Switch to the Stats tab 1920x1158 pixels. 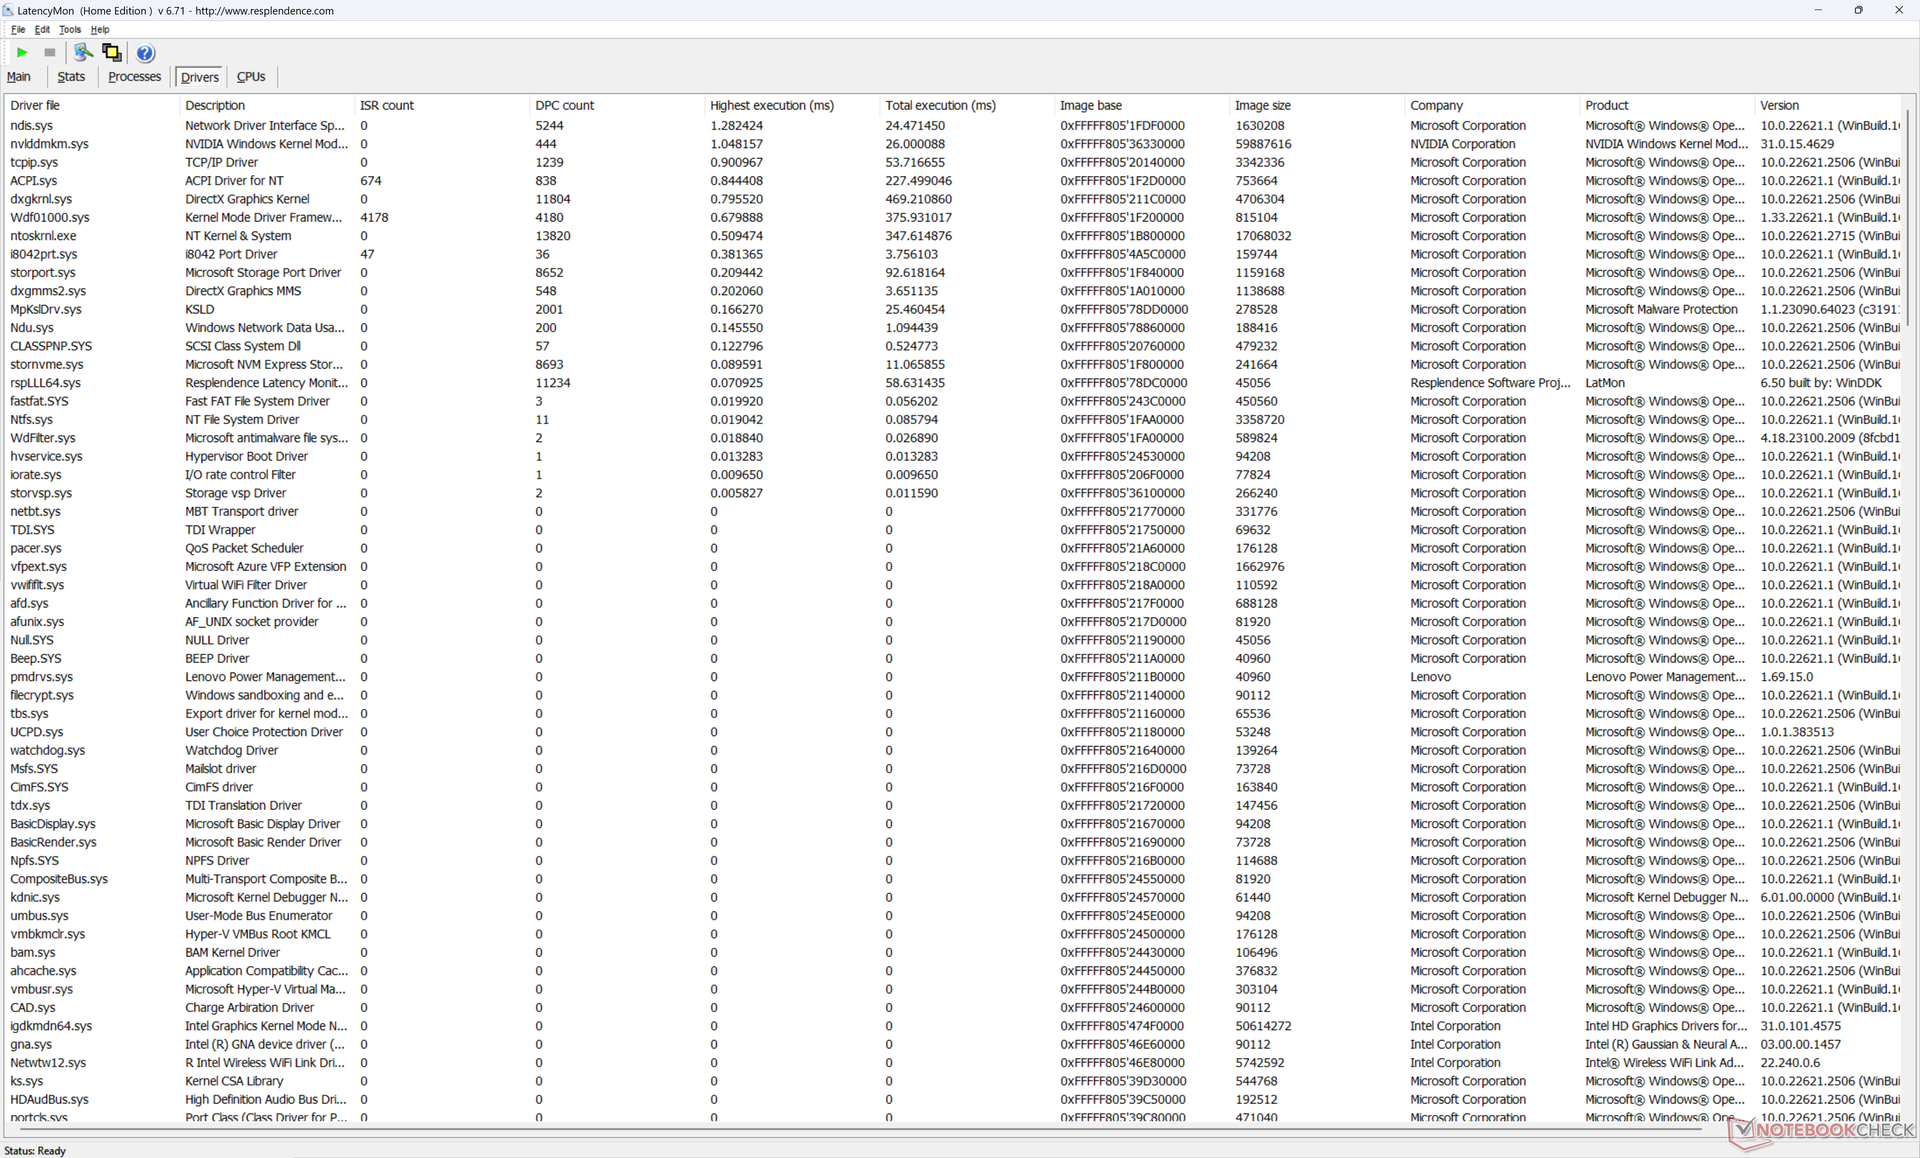click(71, 77)
